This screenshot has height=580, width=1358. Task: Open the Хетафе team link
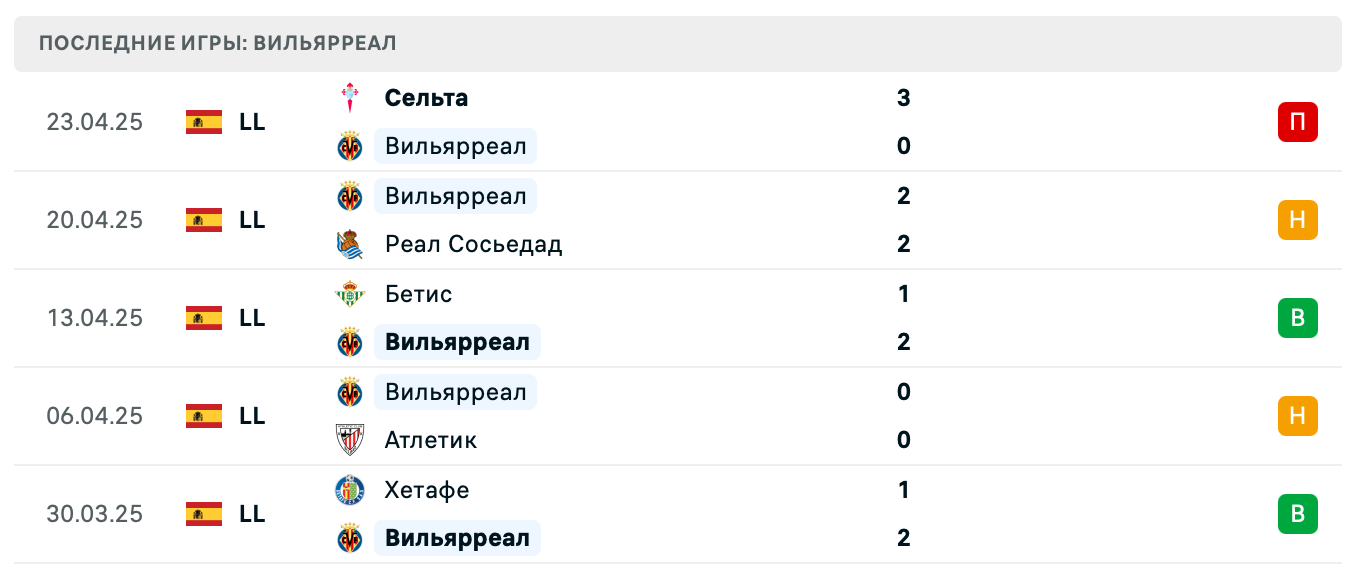click(427, 490)
